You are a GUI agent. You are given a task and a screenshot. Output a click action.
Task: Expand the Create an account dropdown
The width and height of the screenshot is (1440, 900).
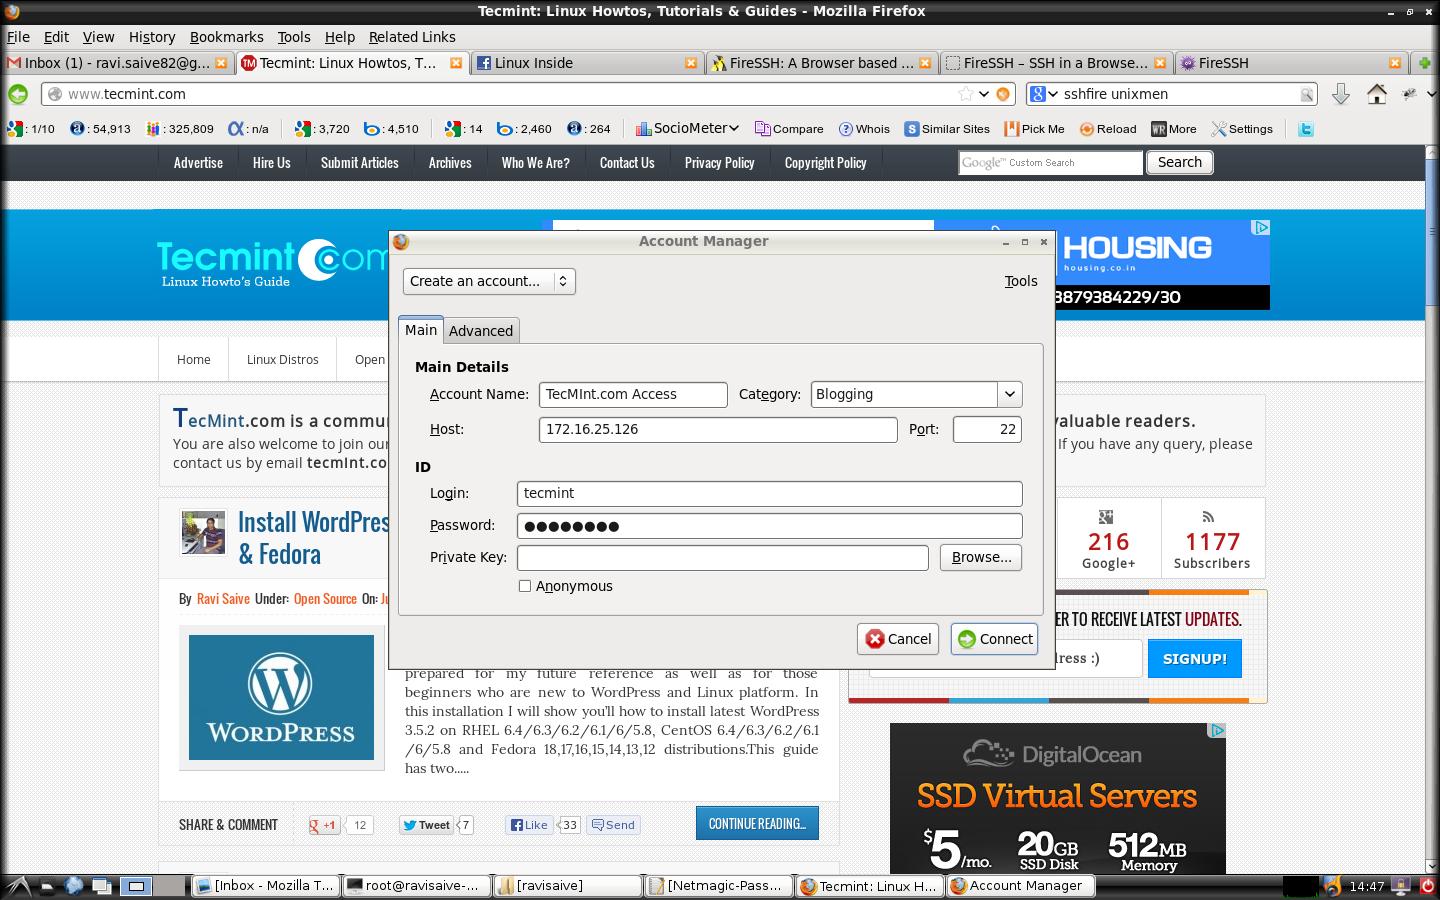pyautogui.click(x=489, y=281)
